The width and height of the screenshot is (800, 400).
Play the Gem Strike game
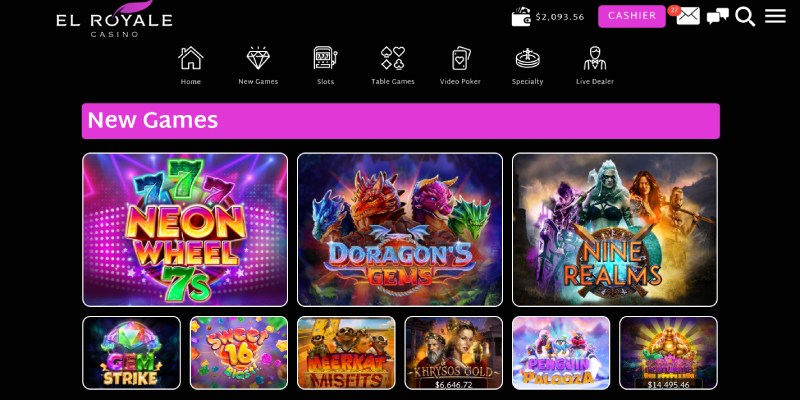(131, 353)
